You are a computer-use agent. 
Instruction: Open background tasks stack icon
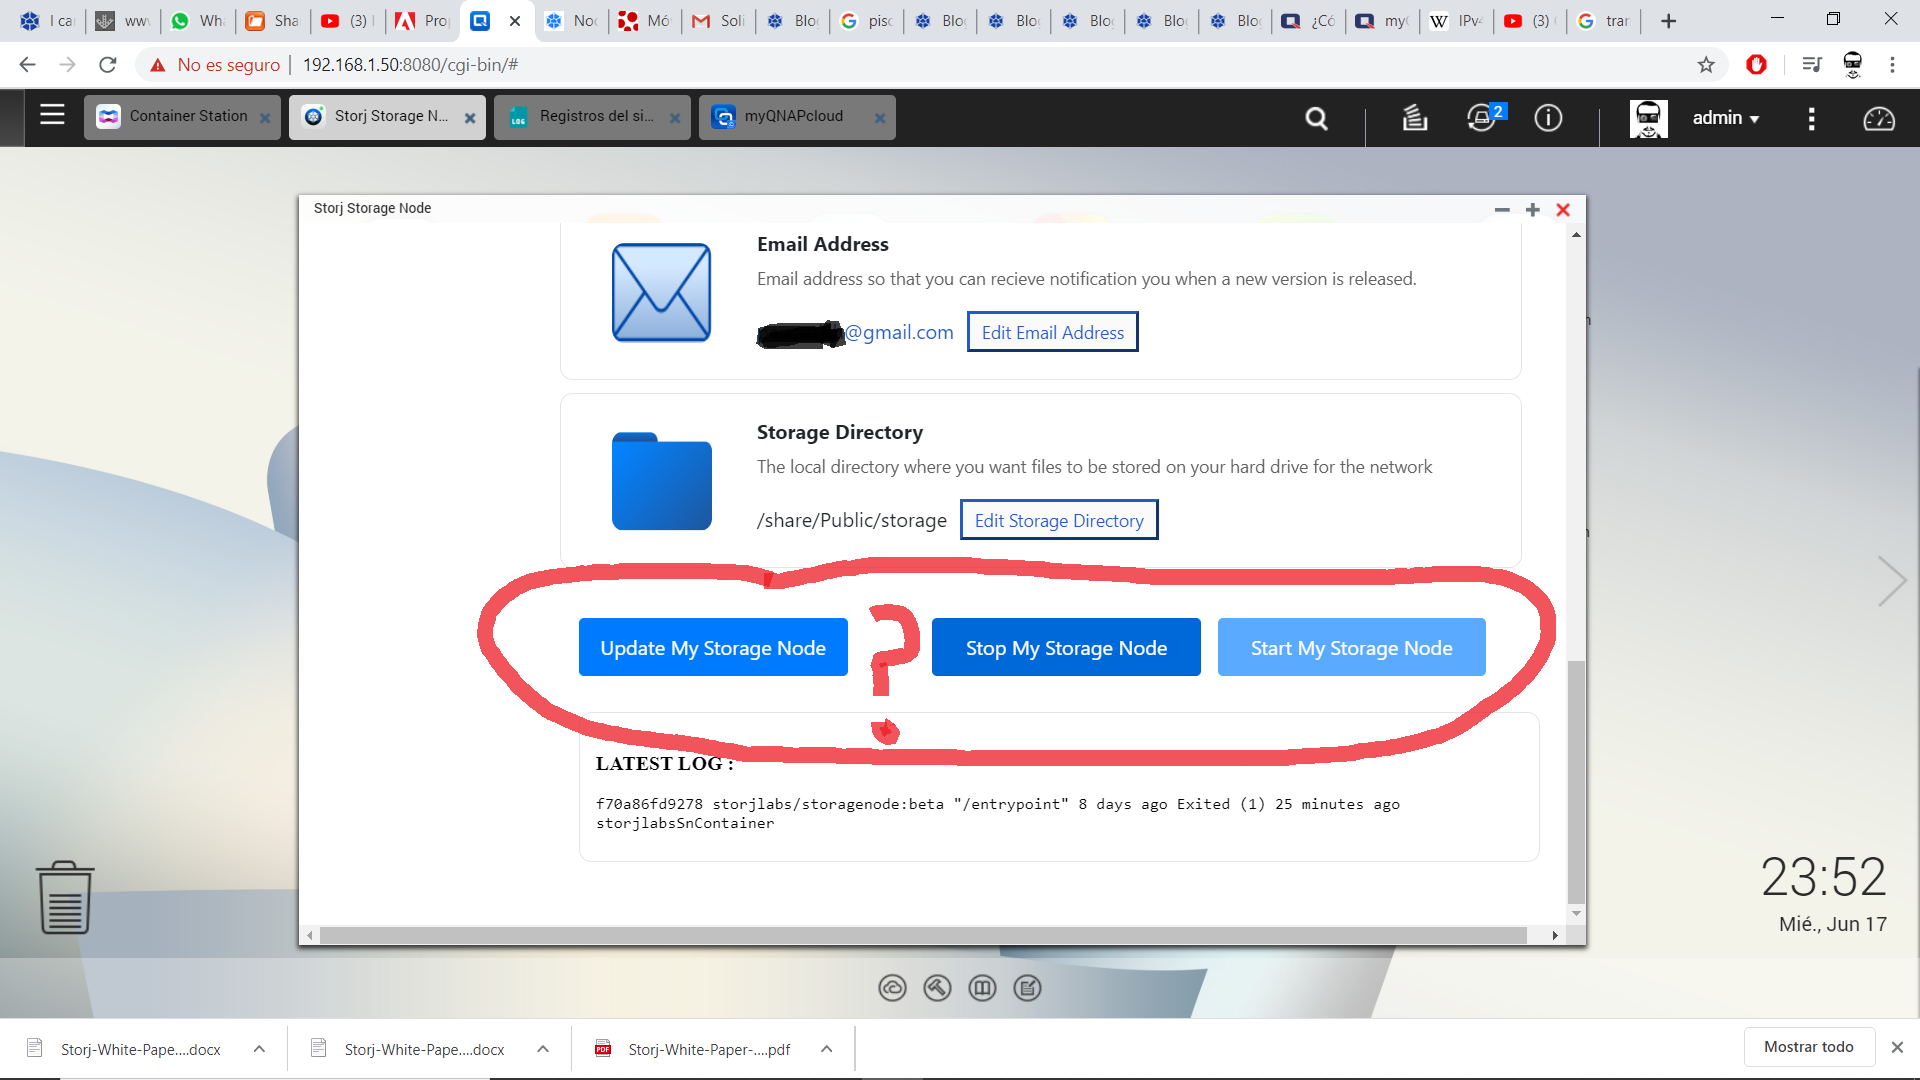[1414, 118]
